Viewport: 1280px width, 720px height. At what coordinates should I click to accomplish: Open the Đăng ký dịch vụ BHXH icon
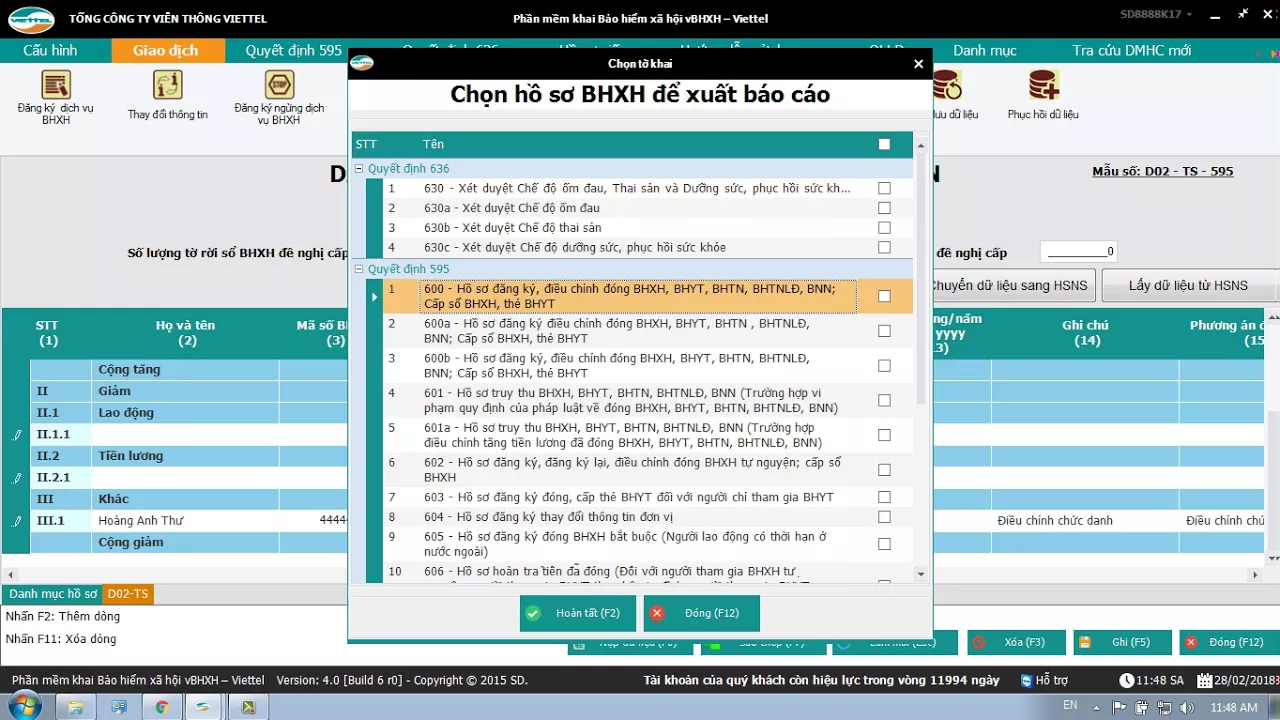(56, 85)
